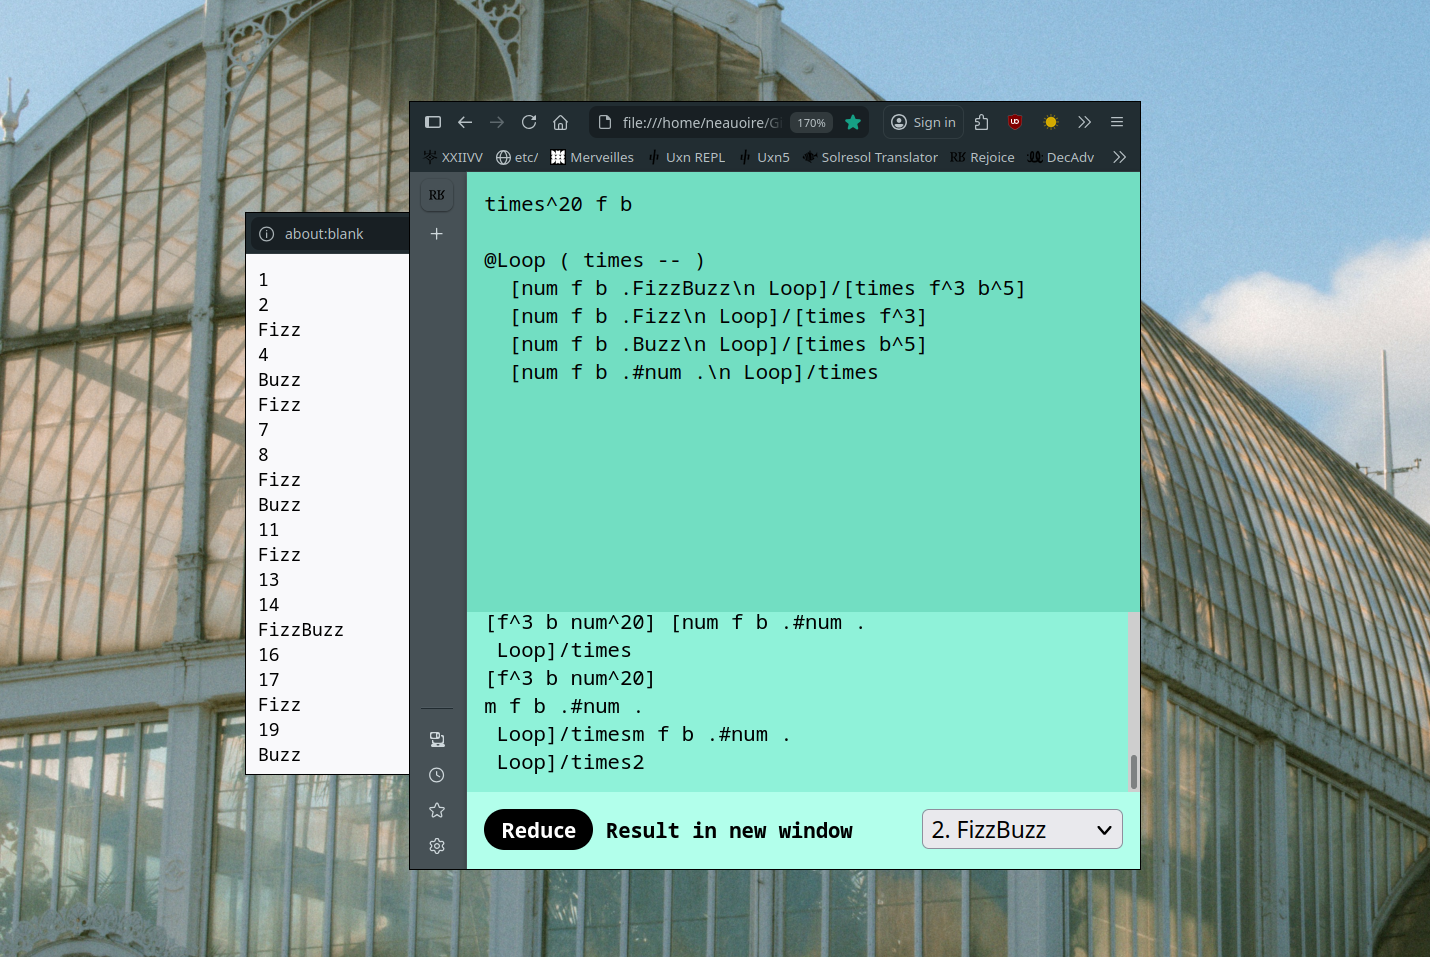Select the Rejoice vertical tab
The height and width of the screenshot is (957, 1430).
point(437,195)
